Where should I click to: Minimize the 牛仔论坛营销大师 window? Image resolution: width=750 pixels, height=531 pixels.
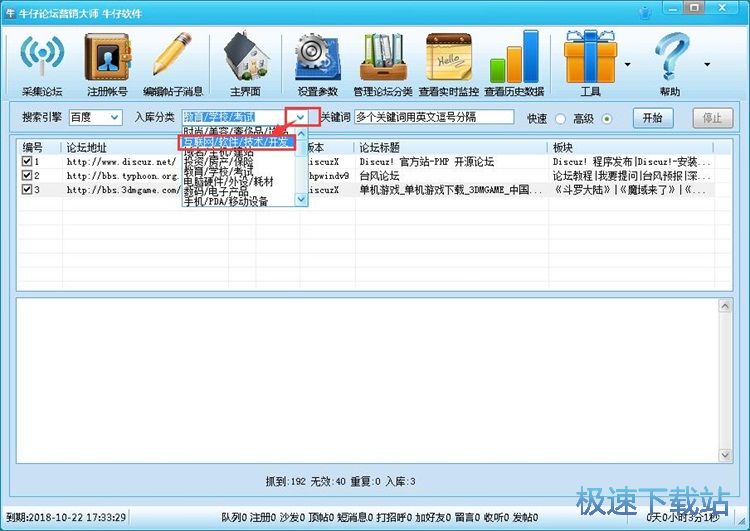coord(672,8)
